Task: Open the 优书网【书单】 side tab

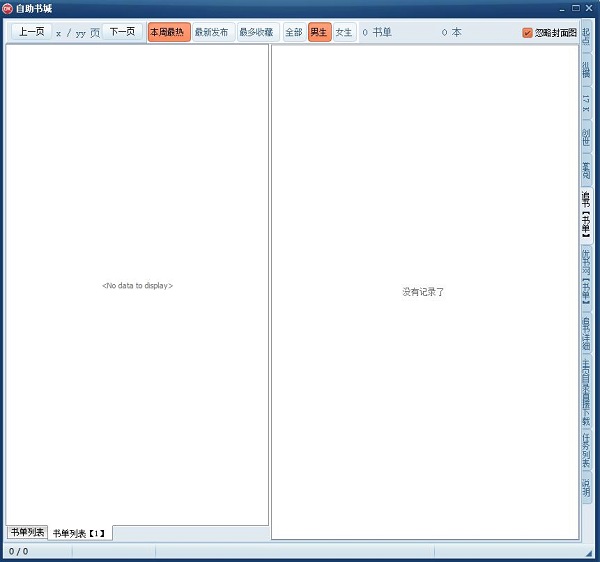Action: tap(586, 277)
